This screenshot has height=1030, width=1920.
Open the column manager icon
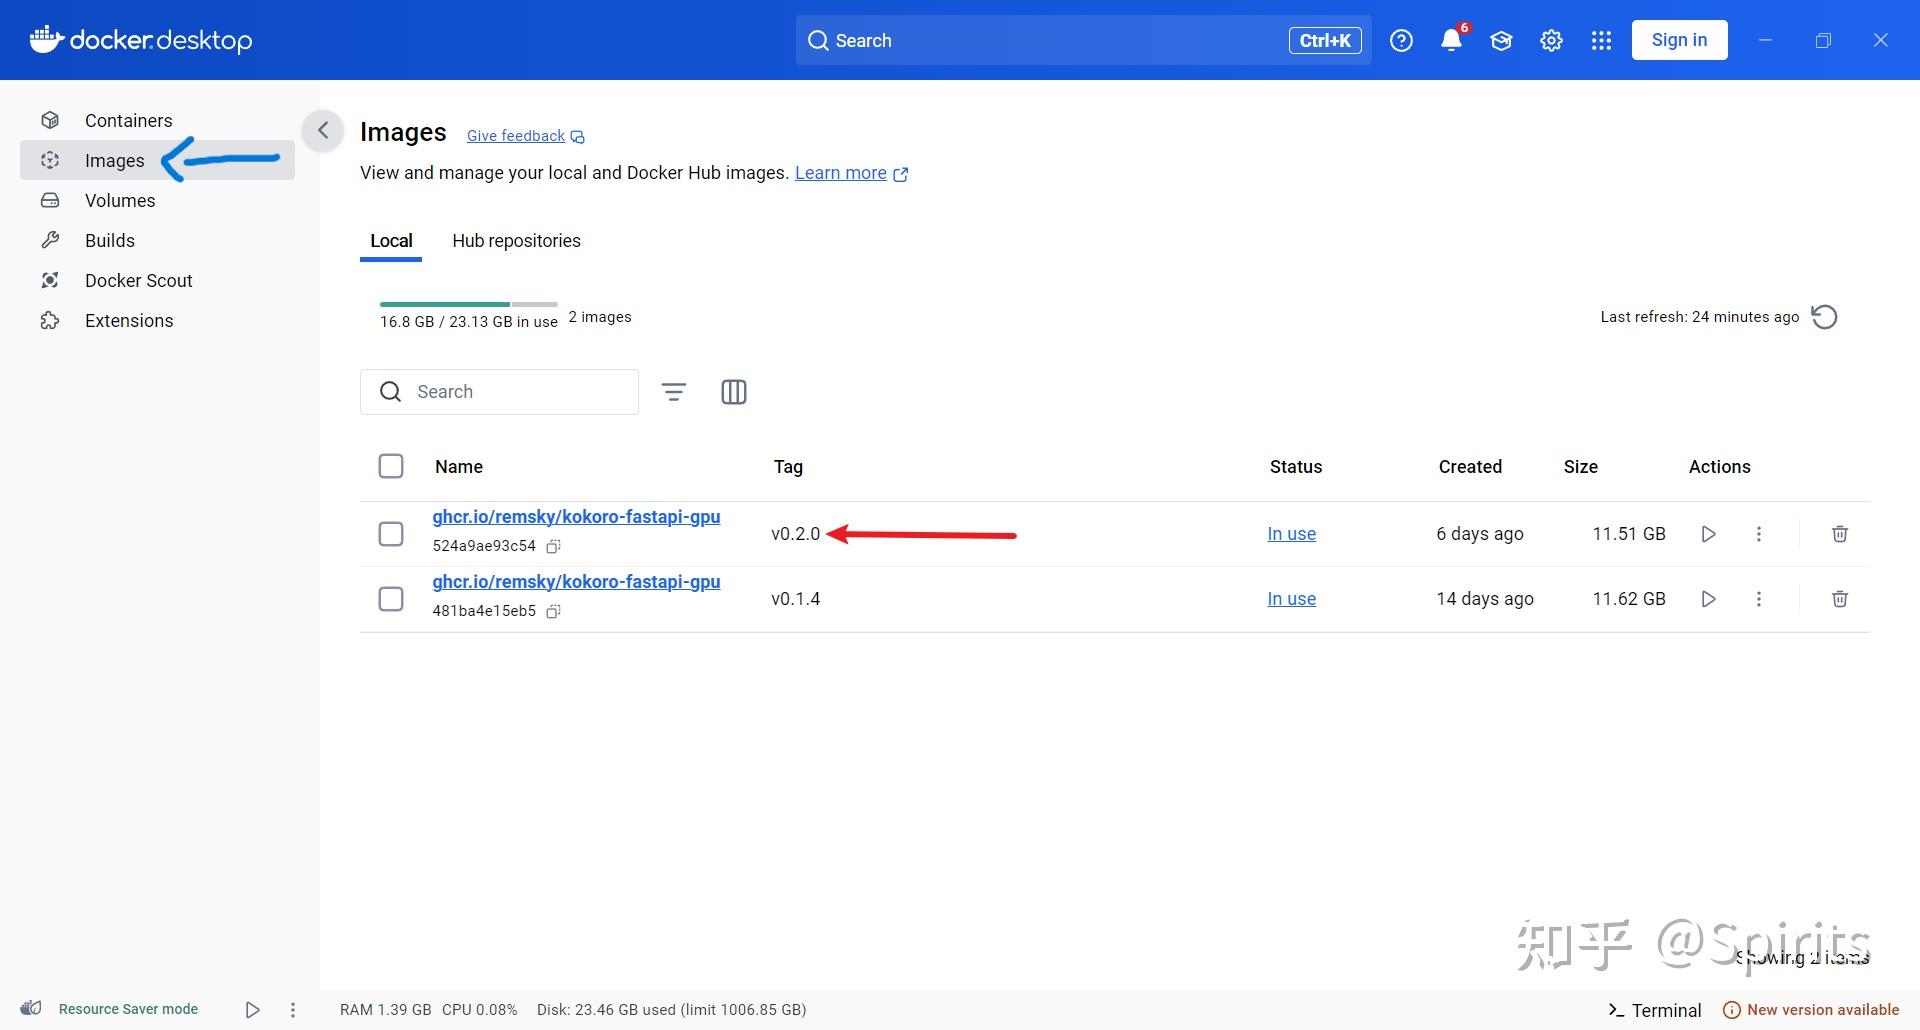click(734, 392)
